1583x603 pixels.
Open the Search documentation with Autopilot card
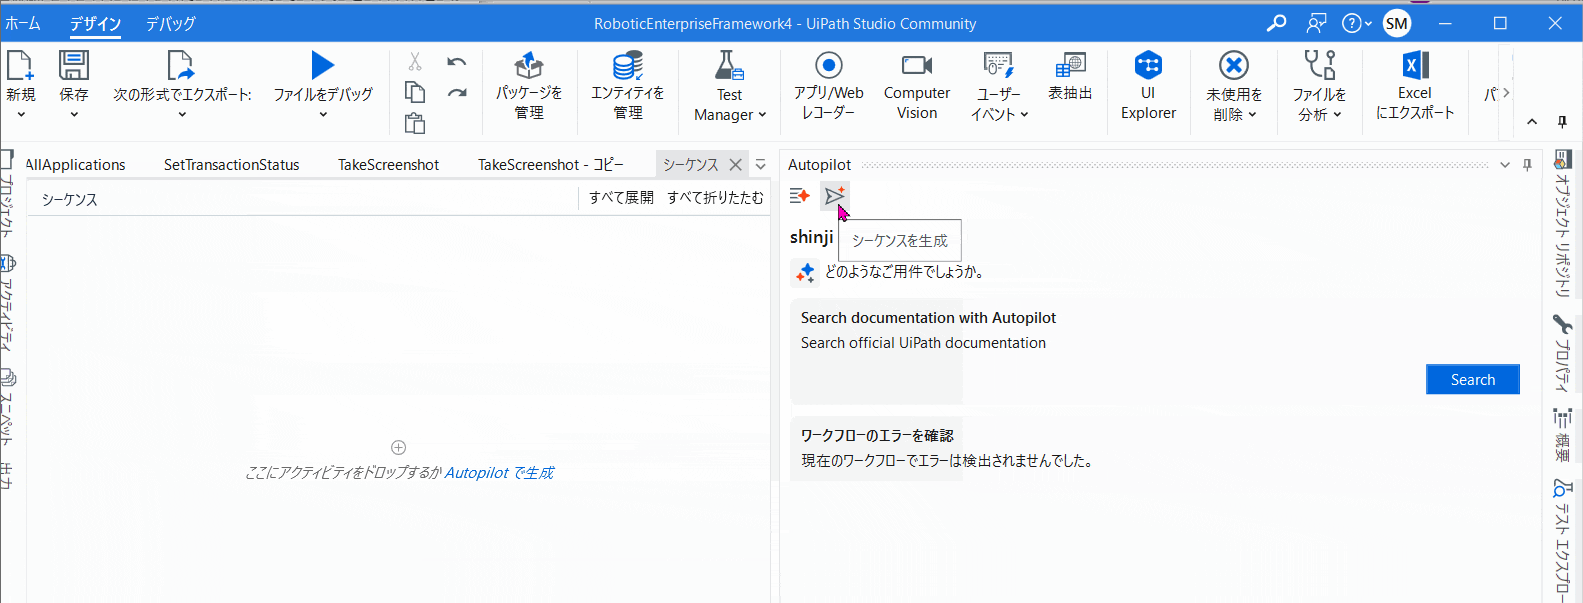coord(1161,351)
